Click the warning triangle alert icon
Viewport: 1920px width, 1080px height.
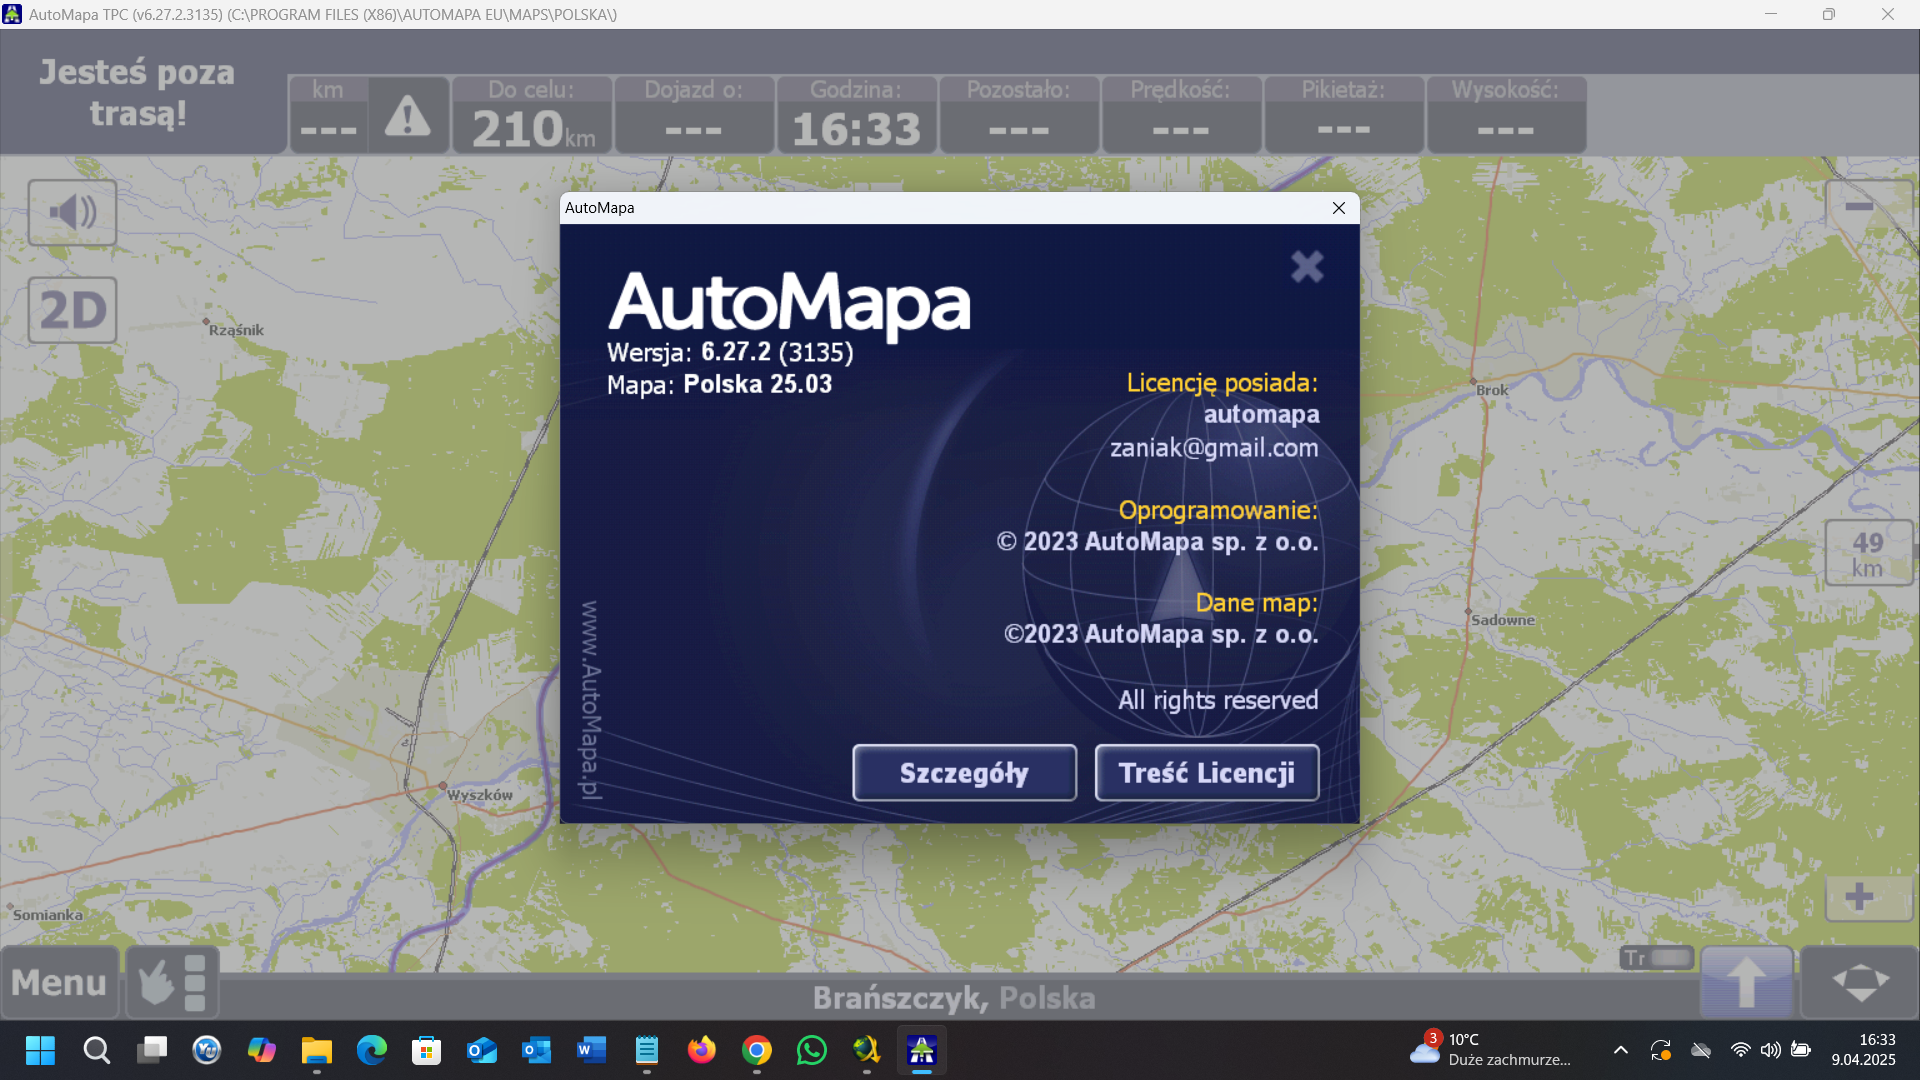click(x=407, y=116)
